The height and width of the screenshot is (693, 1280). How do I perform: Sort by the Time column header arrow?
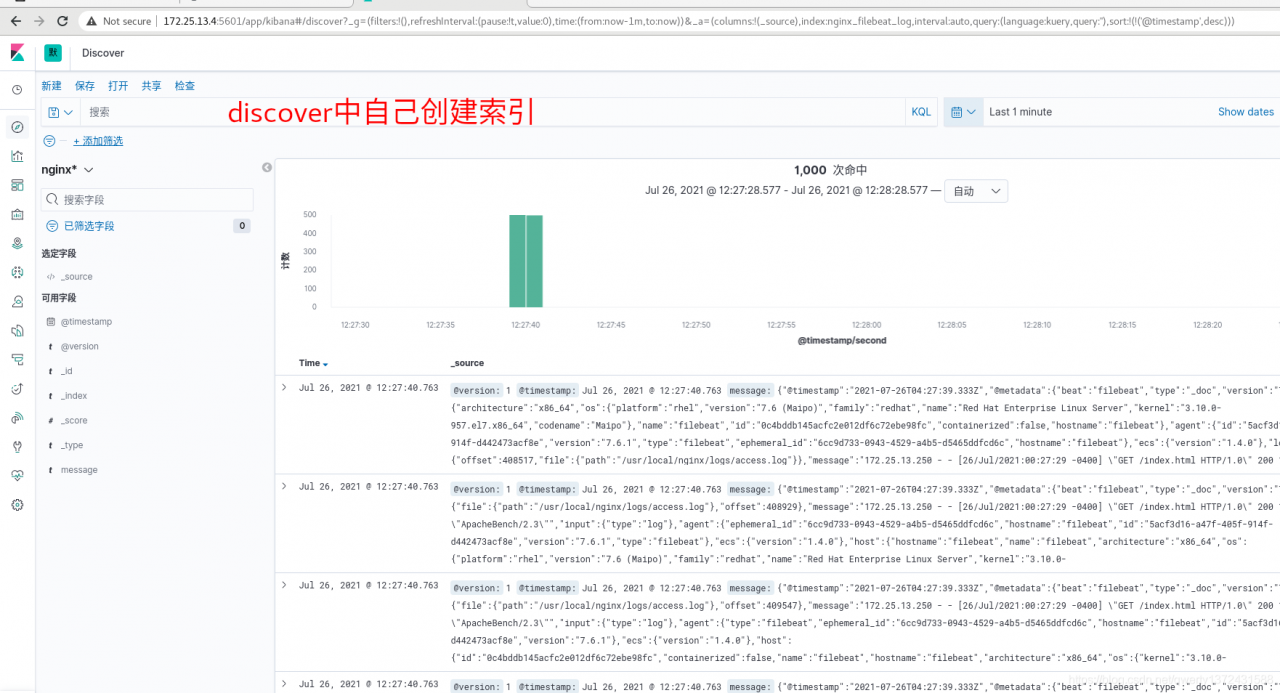coord(325,364)
